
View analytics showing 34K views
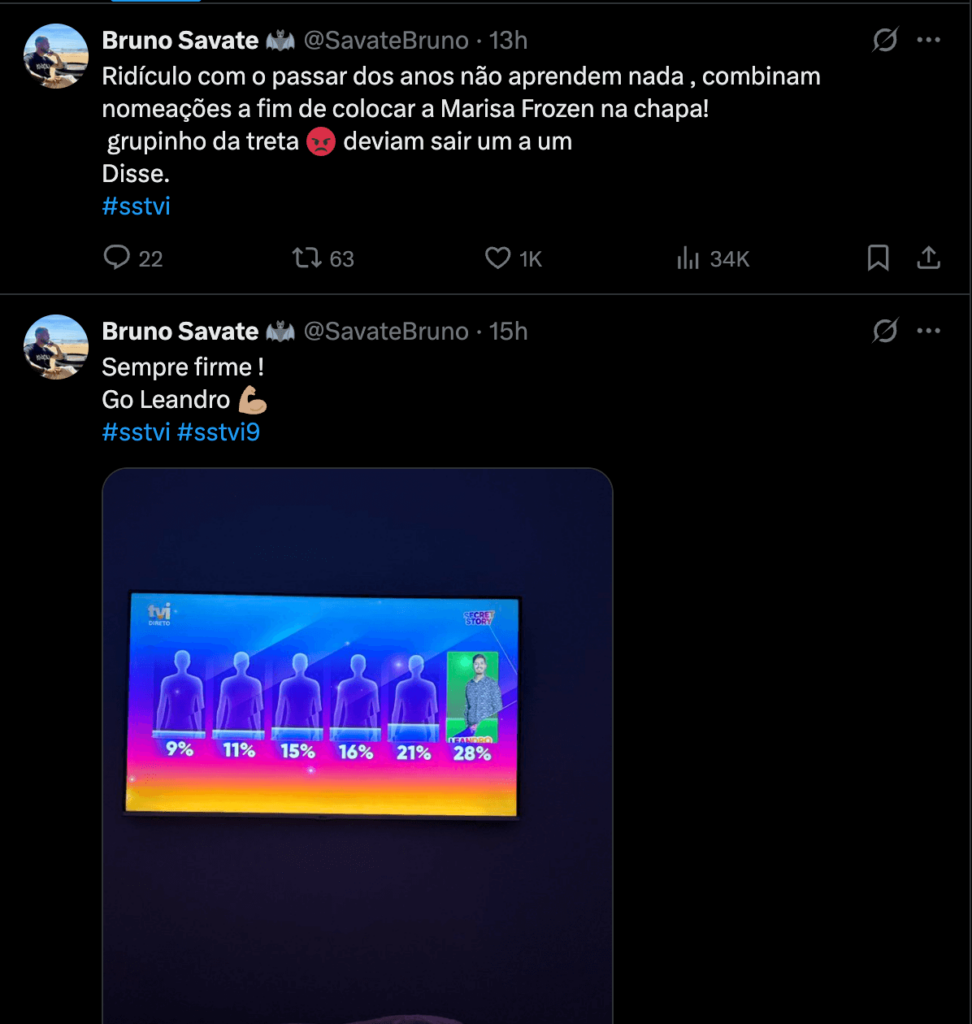pos(689,258)
